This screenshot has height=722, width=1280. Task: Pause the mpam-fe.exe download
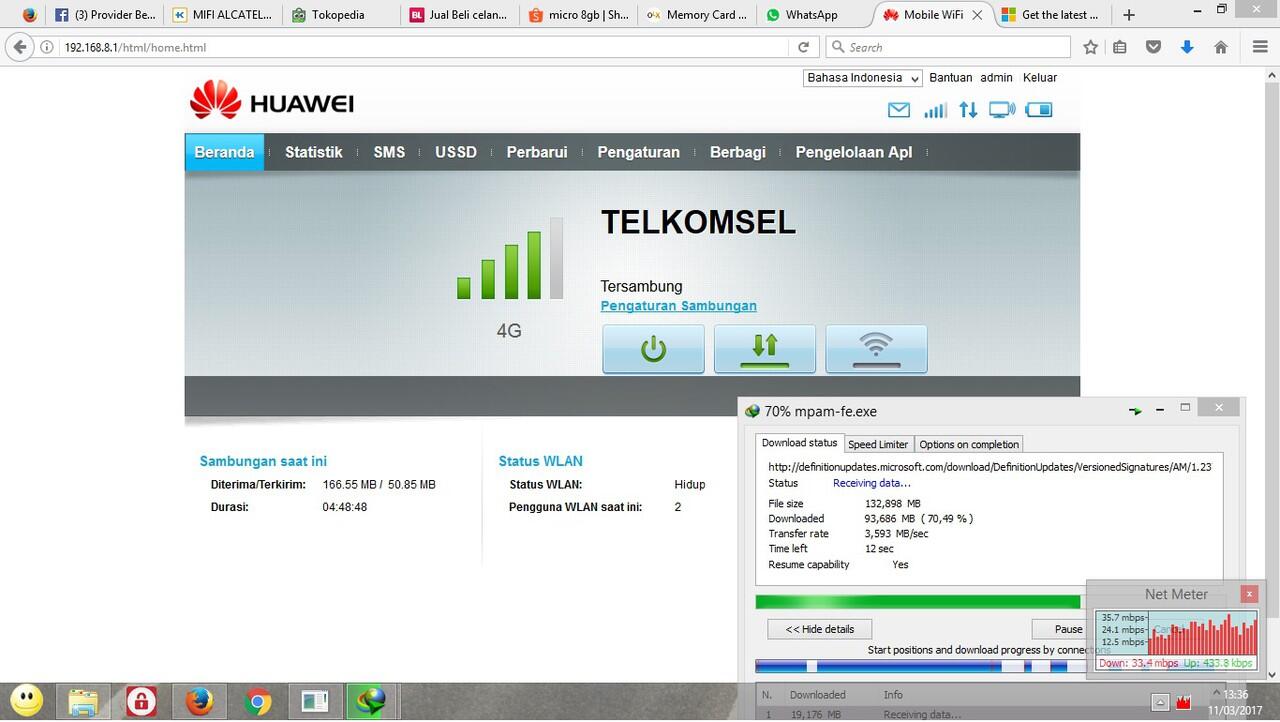[x=1068, y=629]
